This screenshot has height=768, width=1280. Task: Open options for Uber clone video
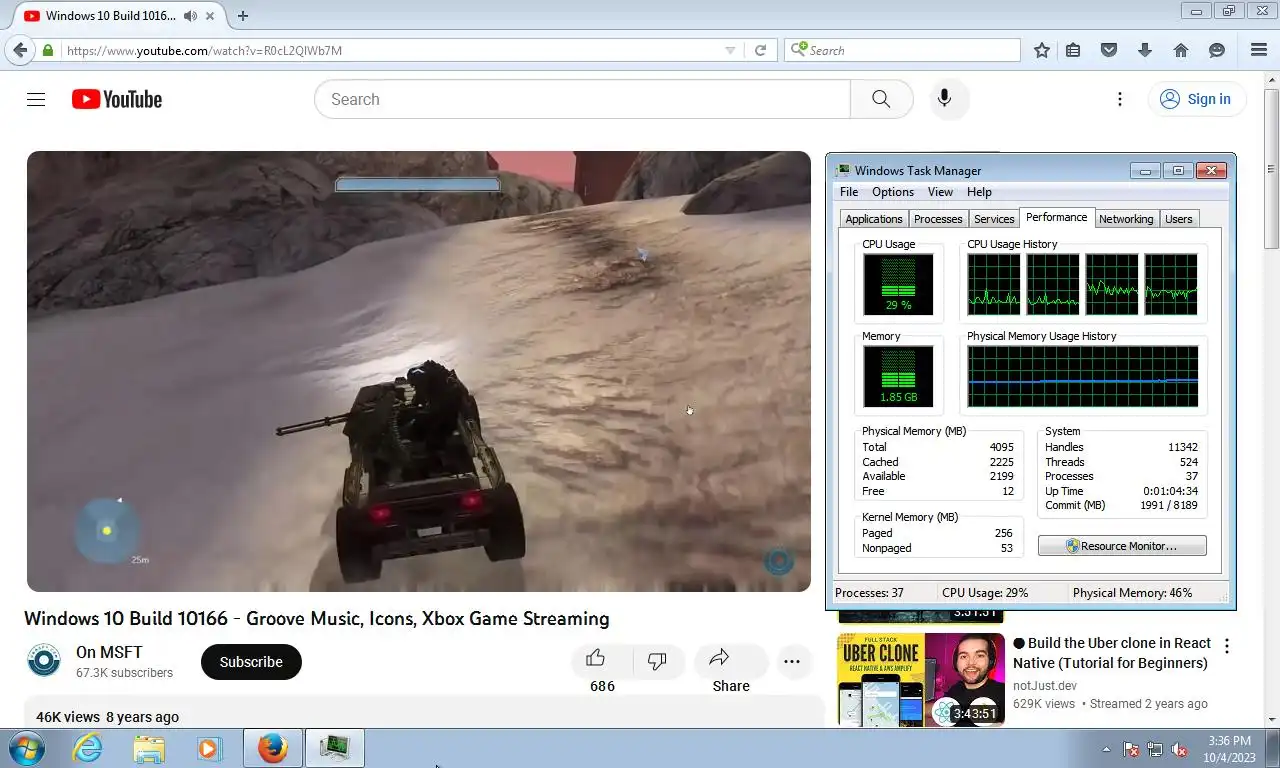click(1227, 646)
